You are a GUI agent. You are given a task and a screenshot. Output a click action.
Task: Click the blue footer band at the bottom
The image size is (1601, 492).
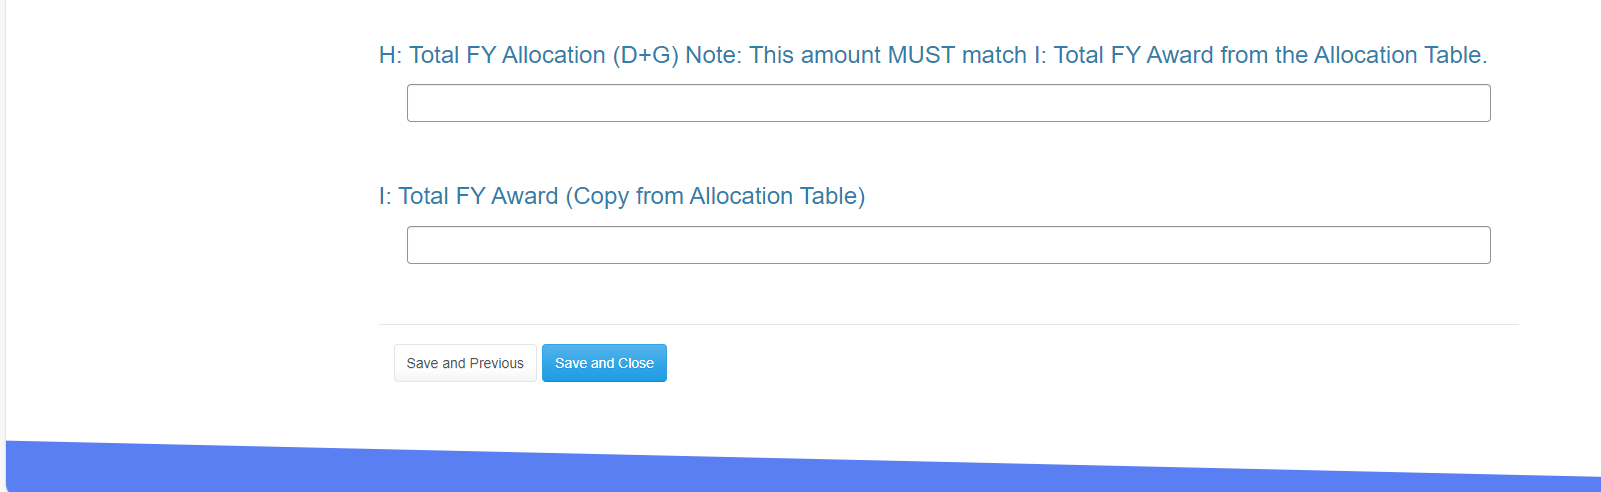point(800,472)
